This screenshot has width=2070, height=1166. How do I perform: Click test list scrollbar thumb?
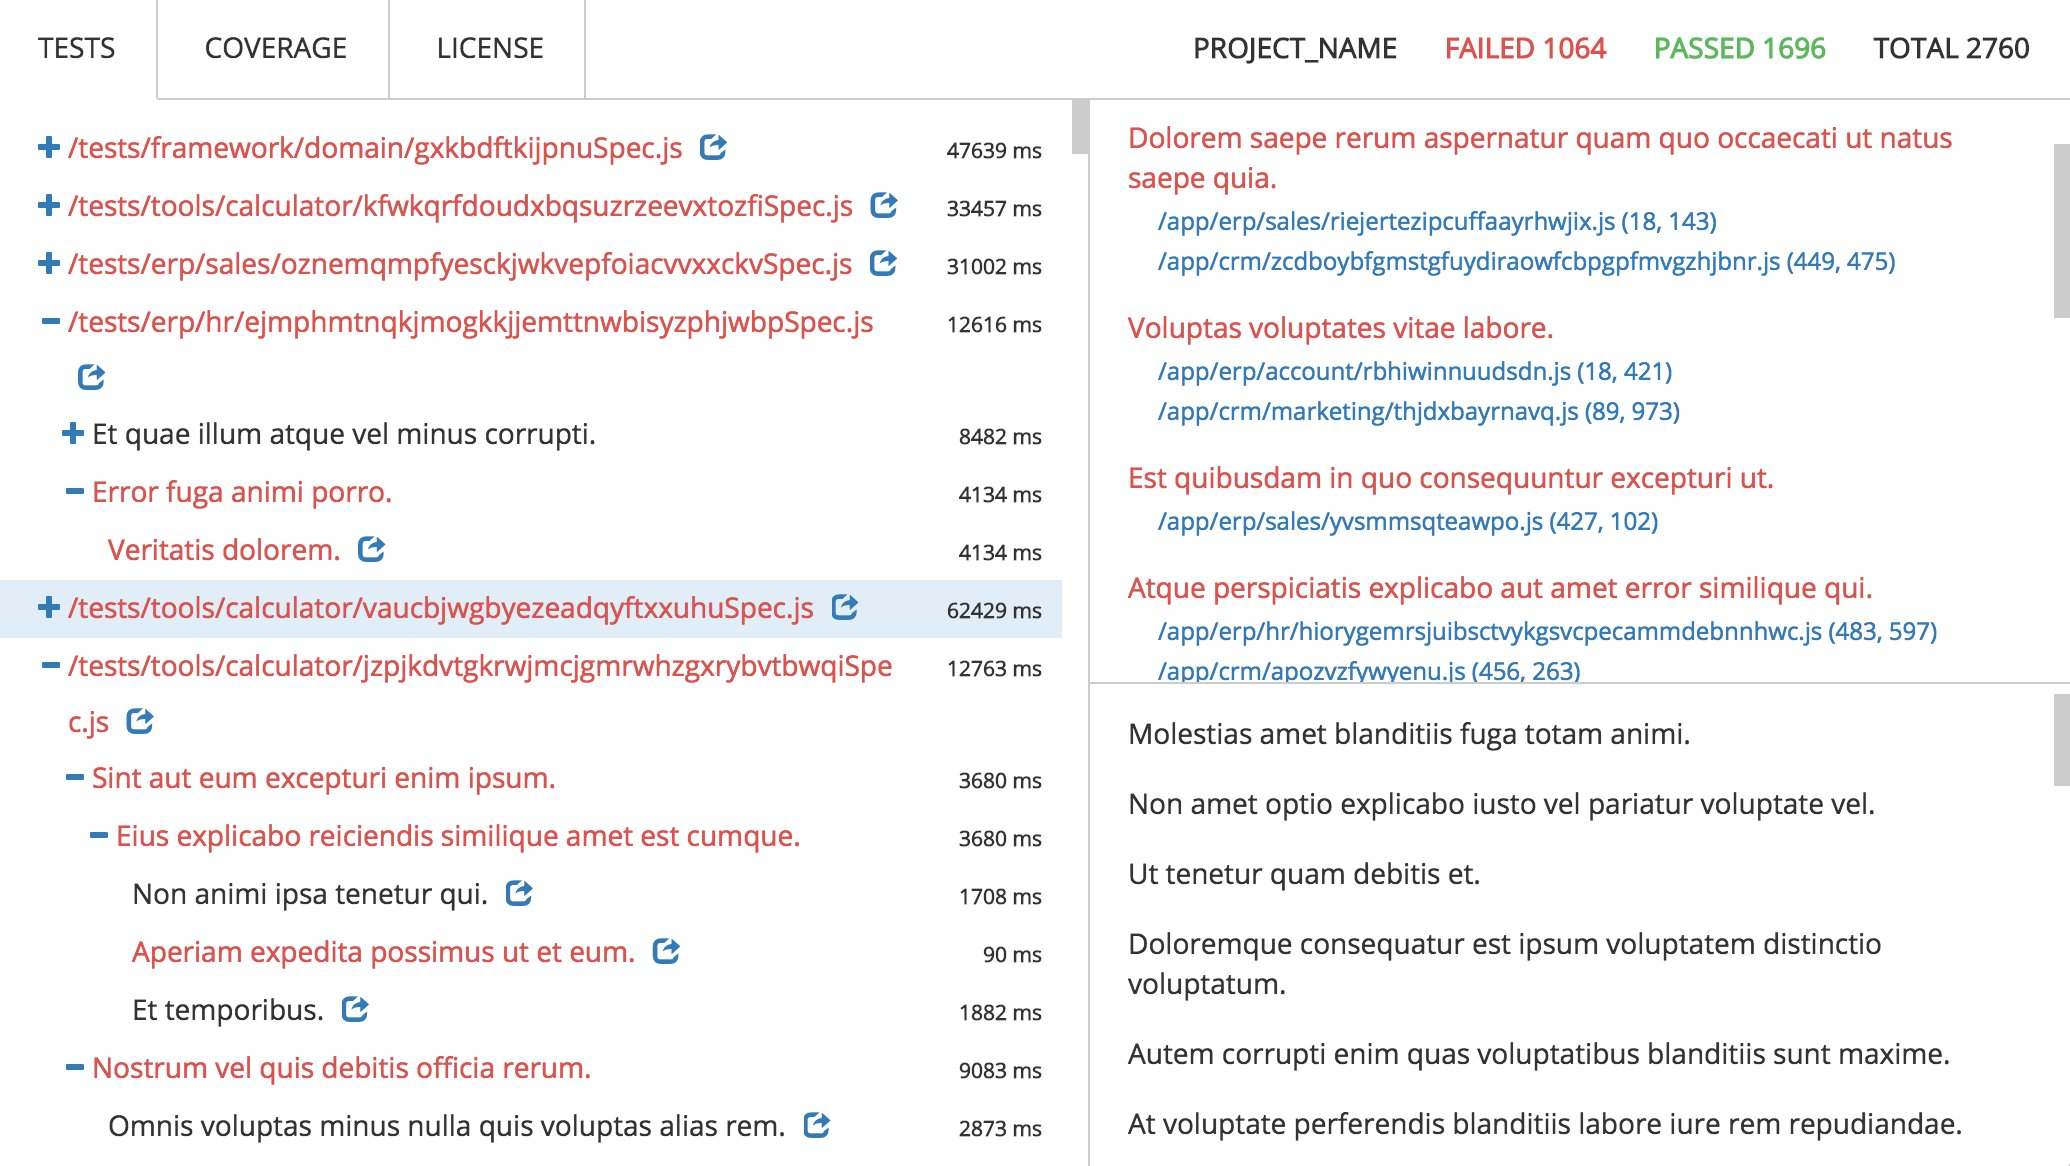[1080, 127]
